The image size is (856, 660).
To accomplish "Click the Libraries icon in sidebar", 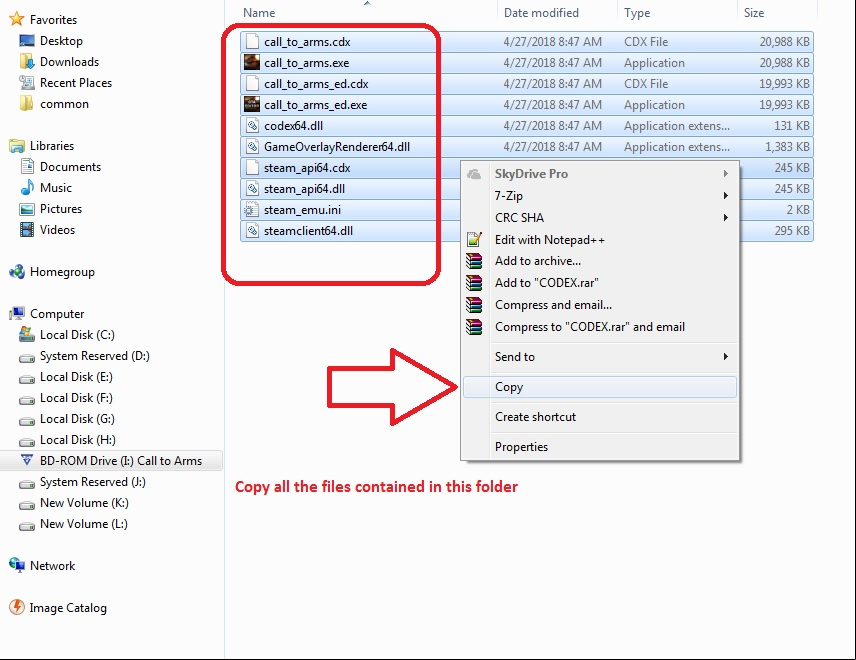I will click(17, 146).
